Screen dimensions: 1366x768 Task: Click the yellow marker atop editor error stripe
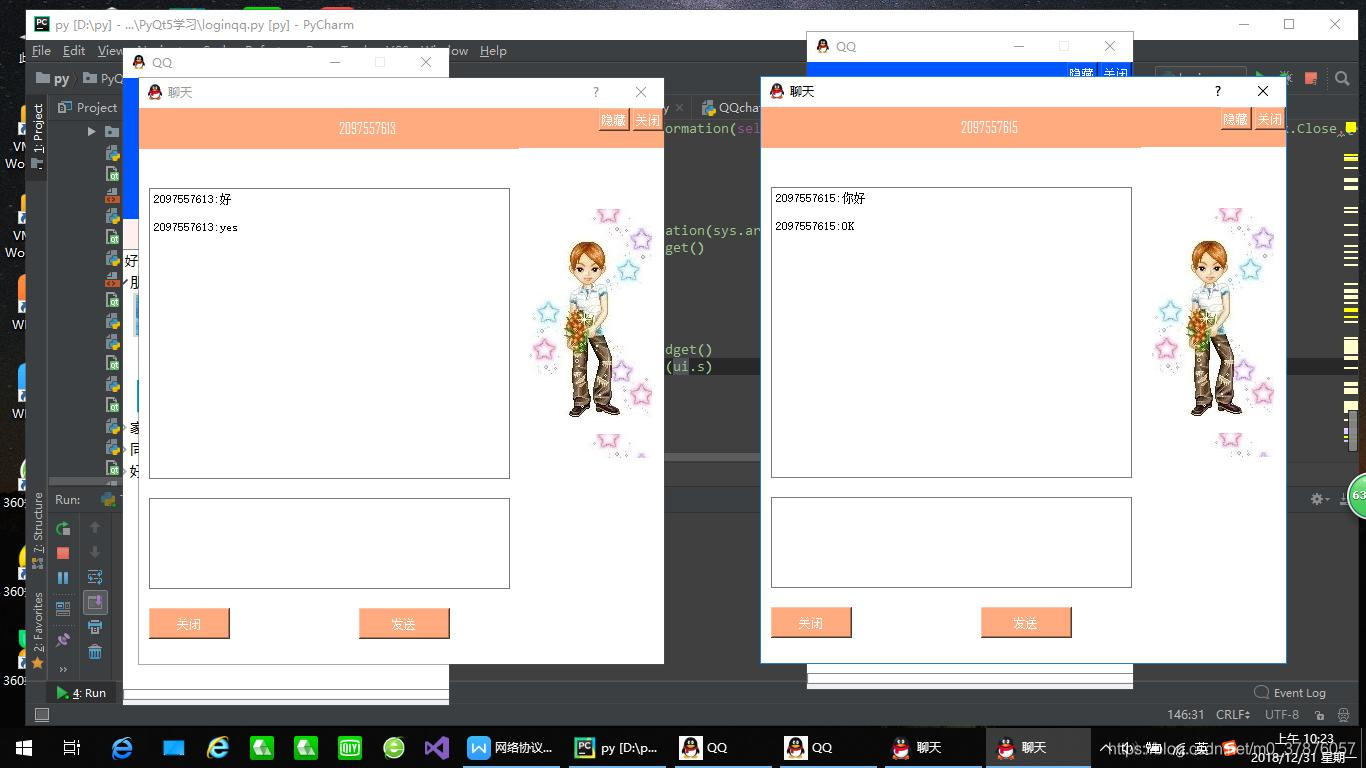tap(1350, 128)
